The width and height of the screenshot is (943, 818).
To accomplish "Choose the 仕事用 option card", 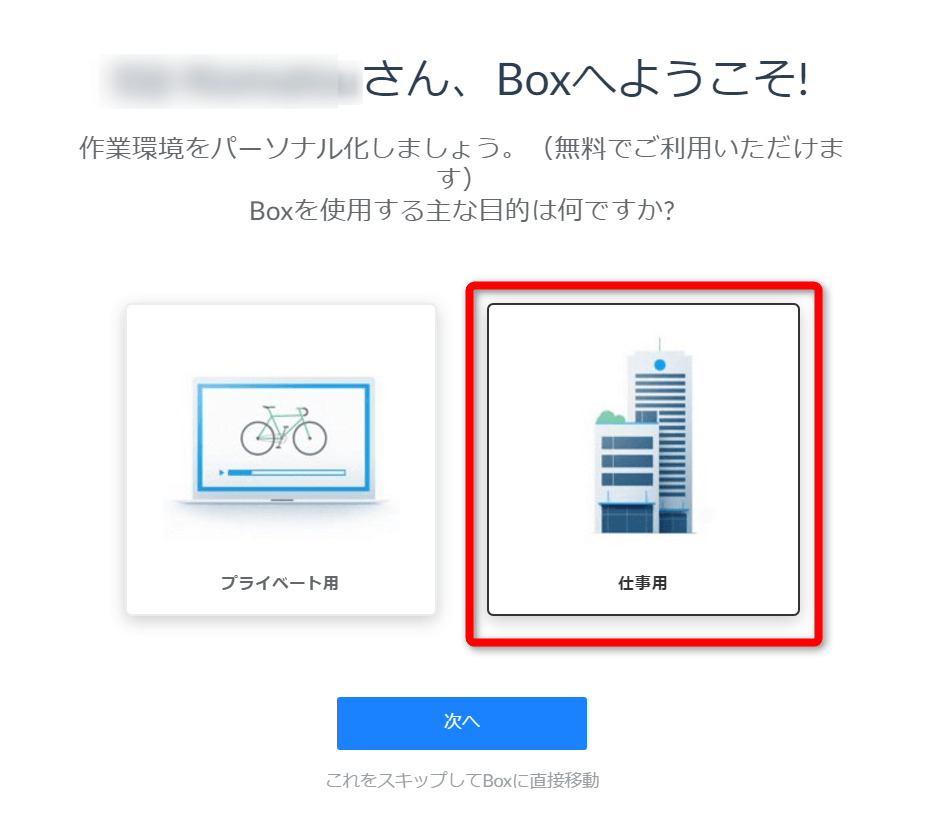I will pos(643,460).
